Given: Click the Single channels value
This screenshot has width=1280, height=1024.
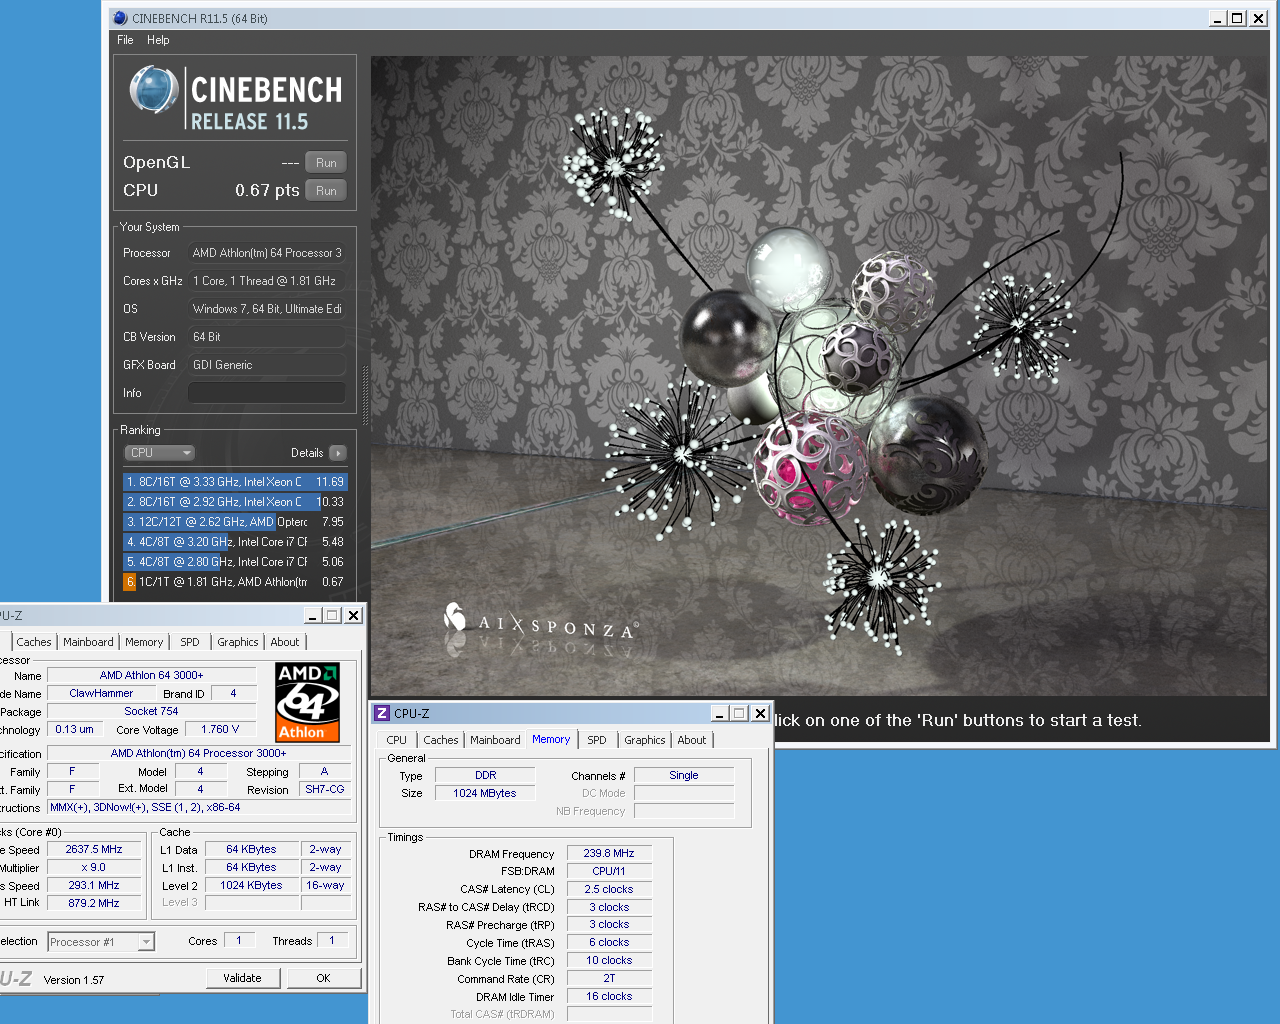Looking at the screenshot, I should point(684,775).
